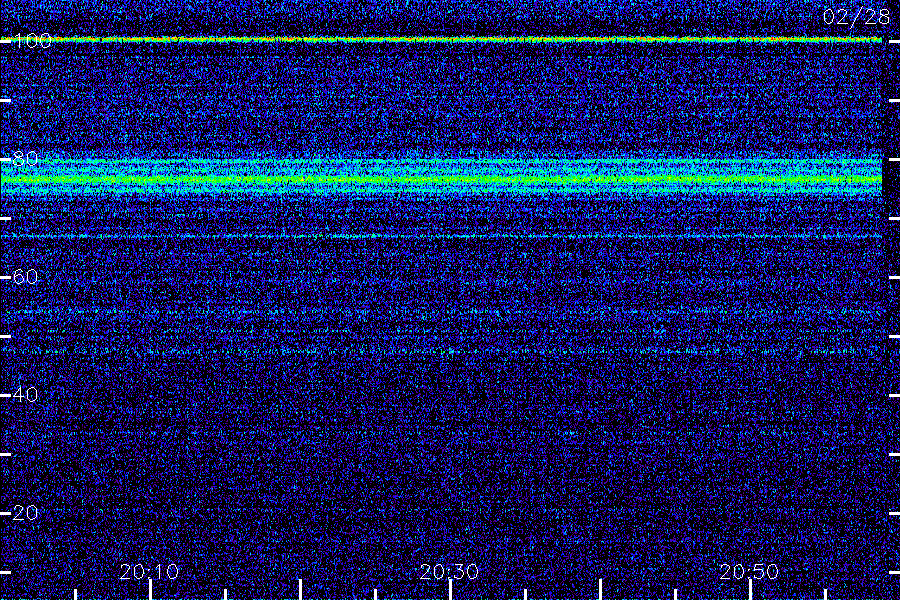900x600 pixels.
Task: Click the 100 frequency axis label
Action: point(32,41)
